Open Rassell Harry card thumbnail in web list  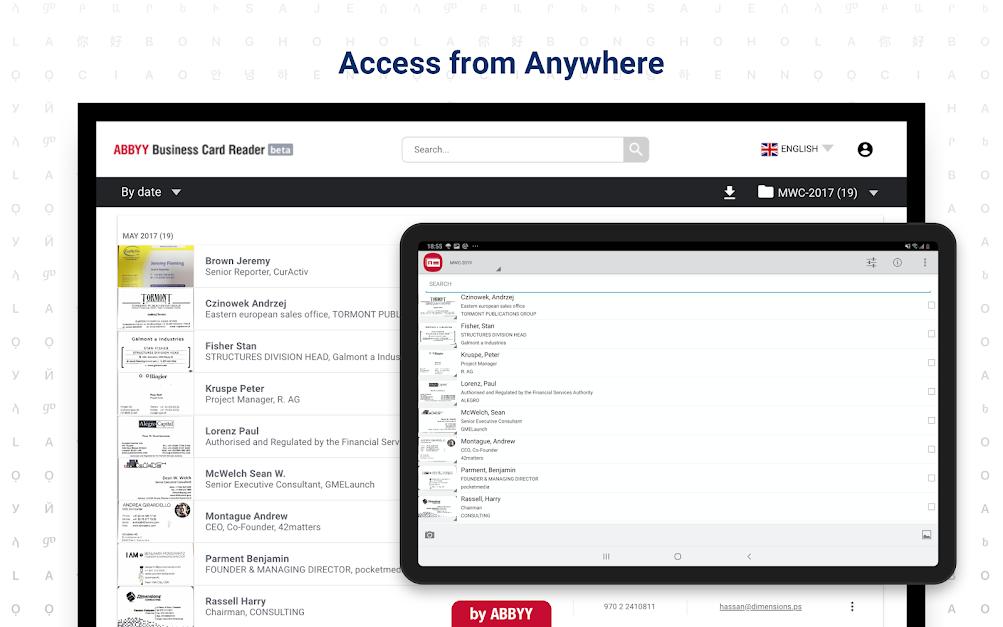(155, 607)
